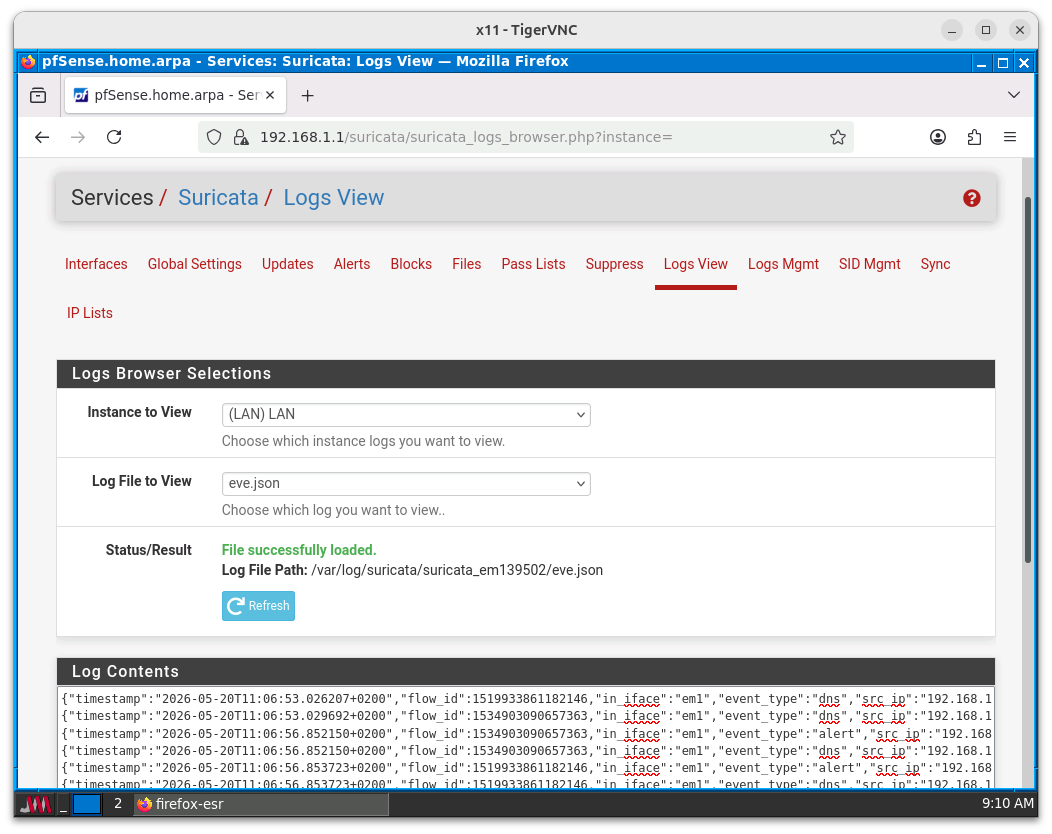
Task: Switch to the Updates tab
Action: tap(287, 264)
